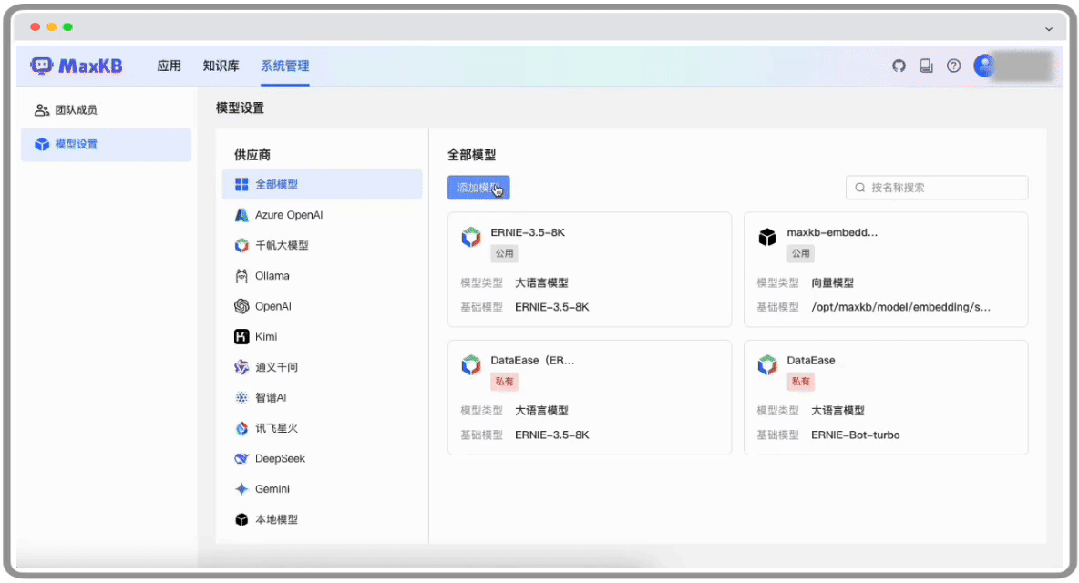Switch to the 知识库 tab
Screen dimensions: 1079x583
221,66
